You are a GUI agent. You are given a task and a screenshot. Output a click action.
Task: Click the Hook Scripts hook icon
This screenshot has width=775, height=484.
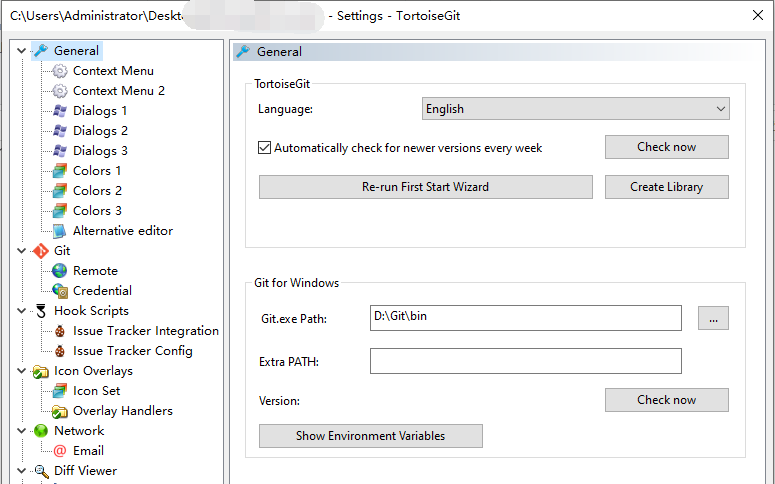[41, 311]
